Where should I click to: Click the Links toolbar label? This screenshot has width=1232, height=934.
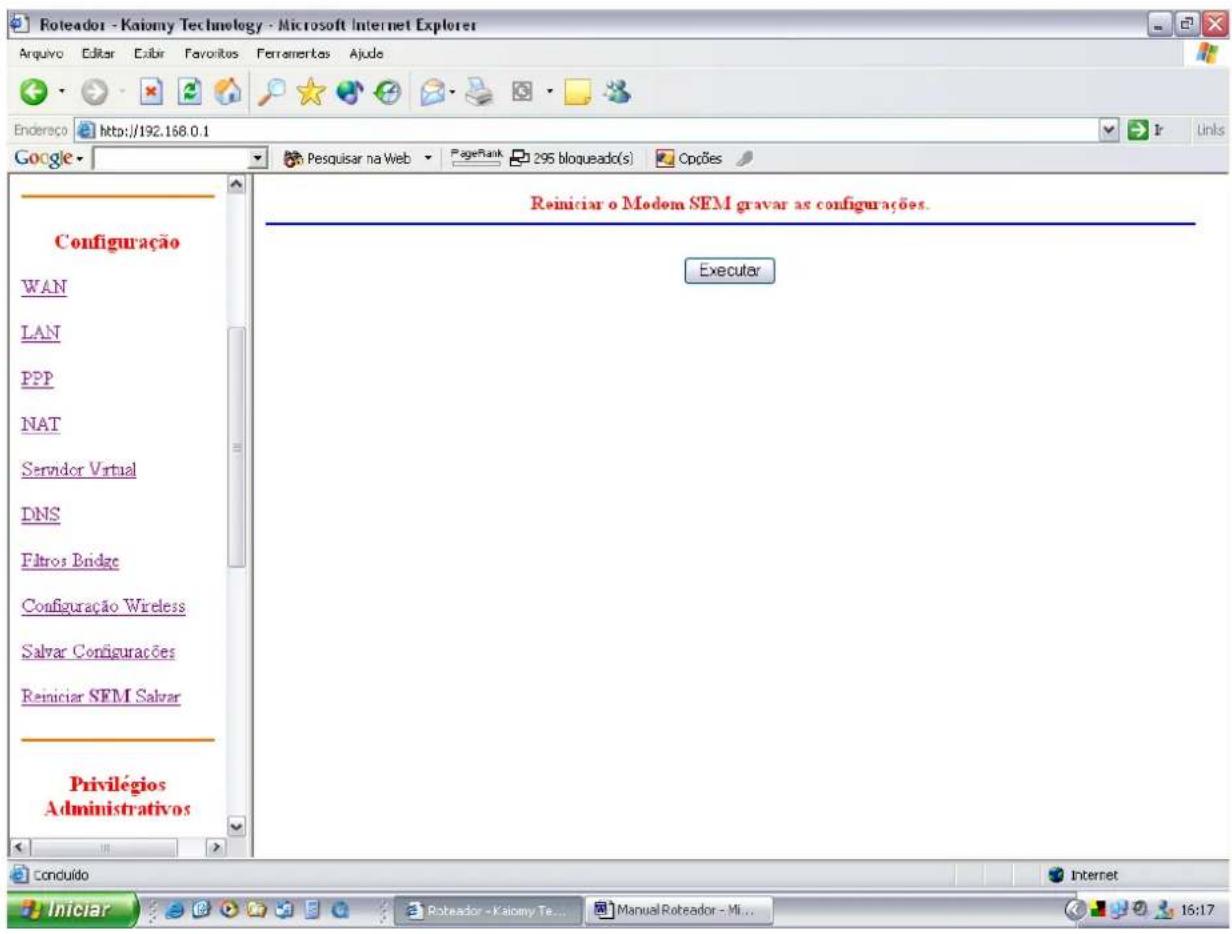tap(1210, 133)
